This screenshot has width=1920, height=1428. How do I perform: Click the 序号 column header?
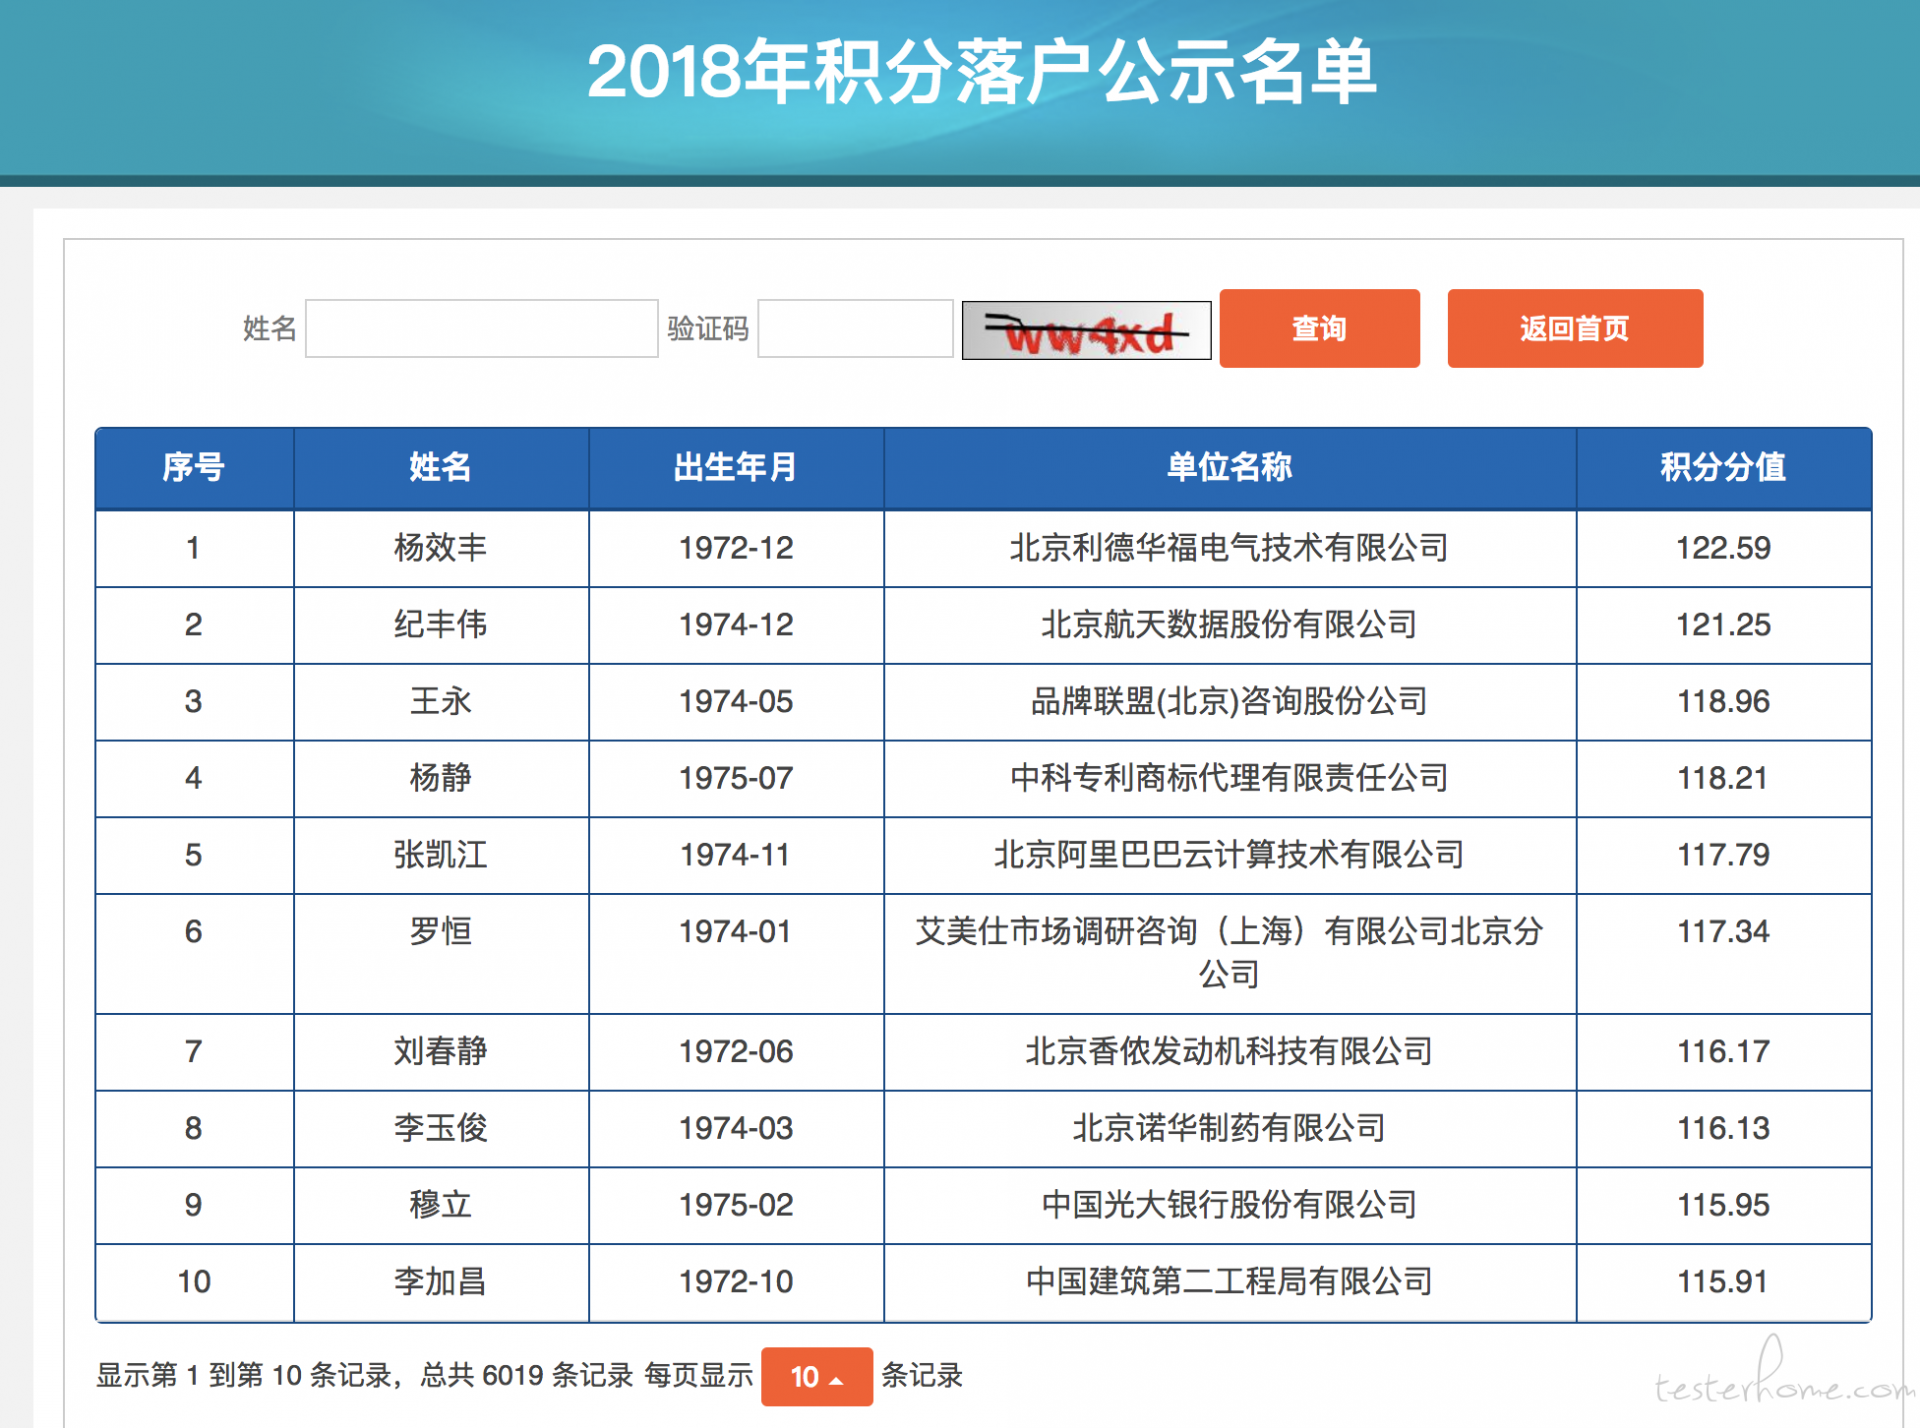point(194,467)
